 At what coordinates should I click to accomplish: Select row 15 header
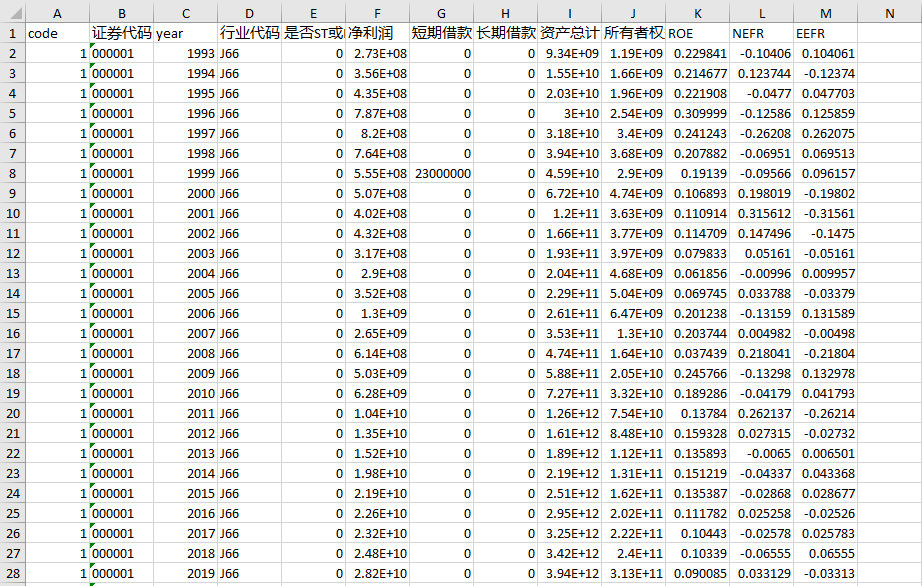[13, 313]
